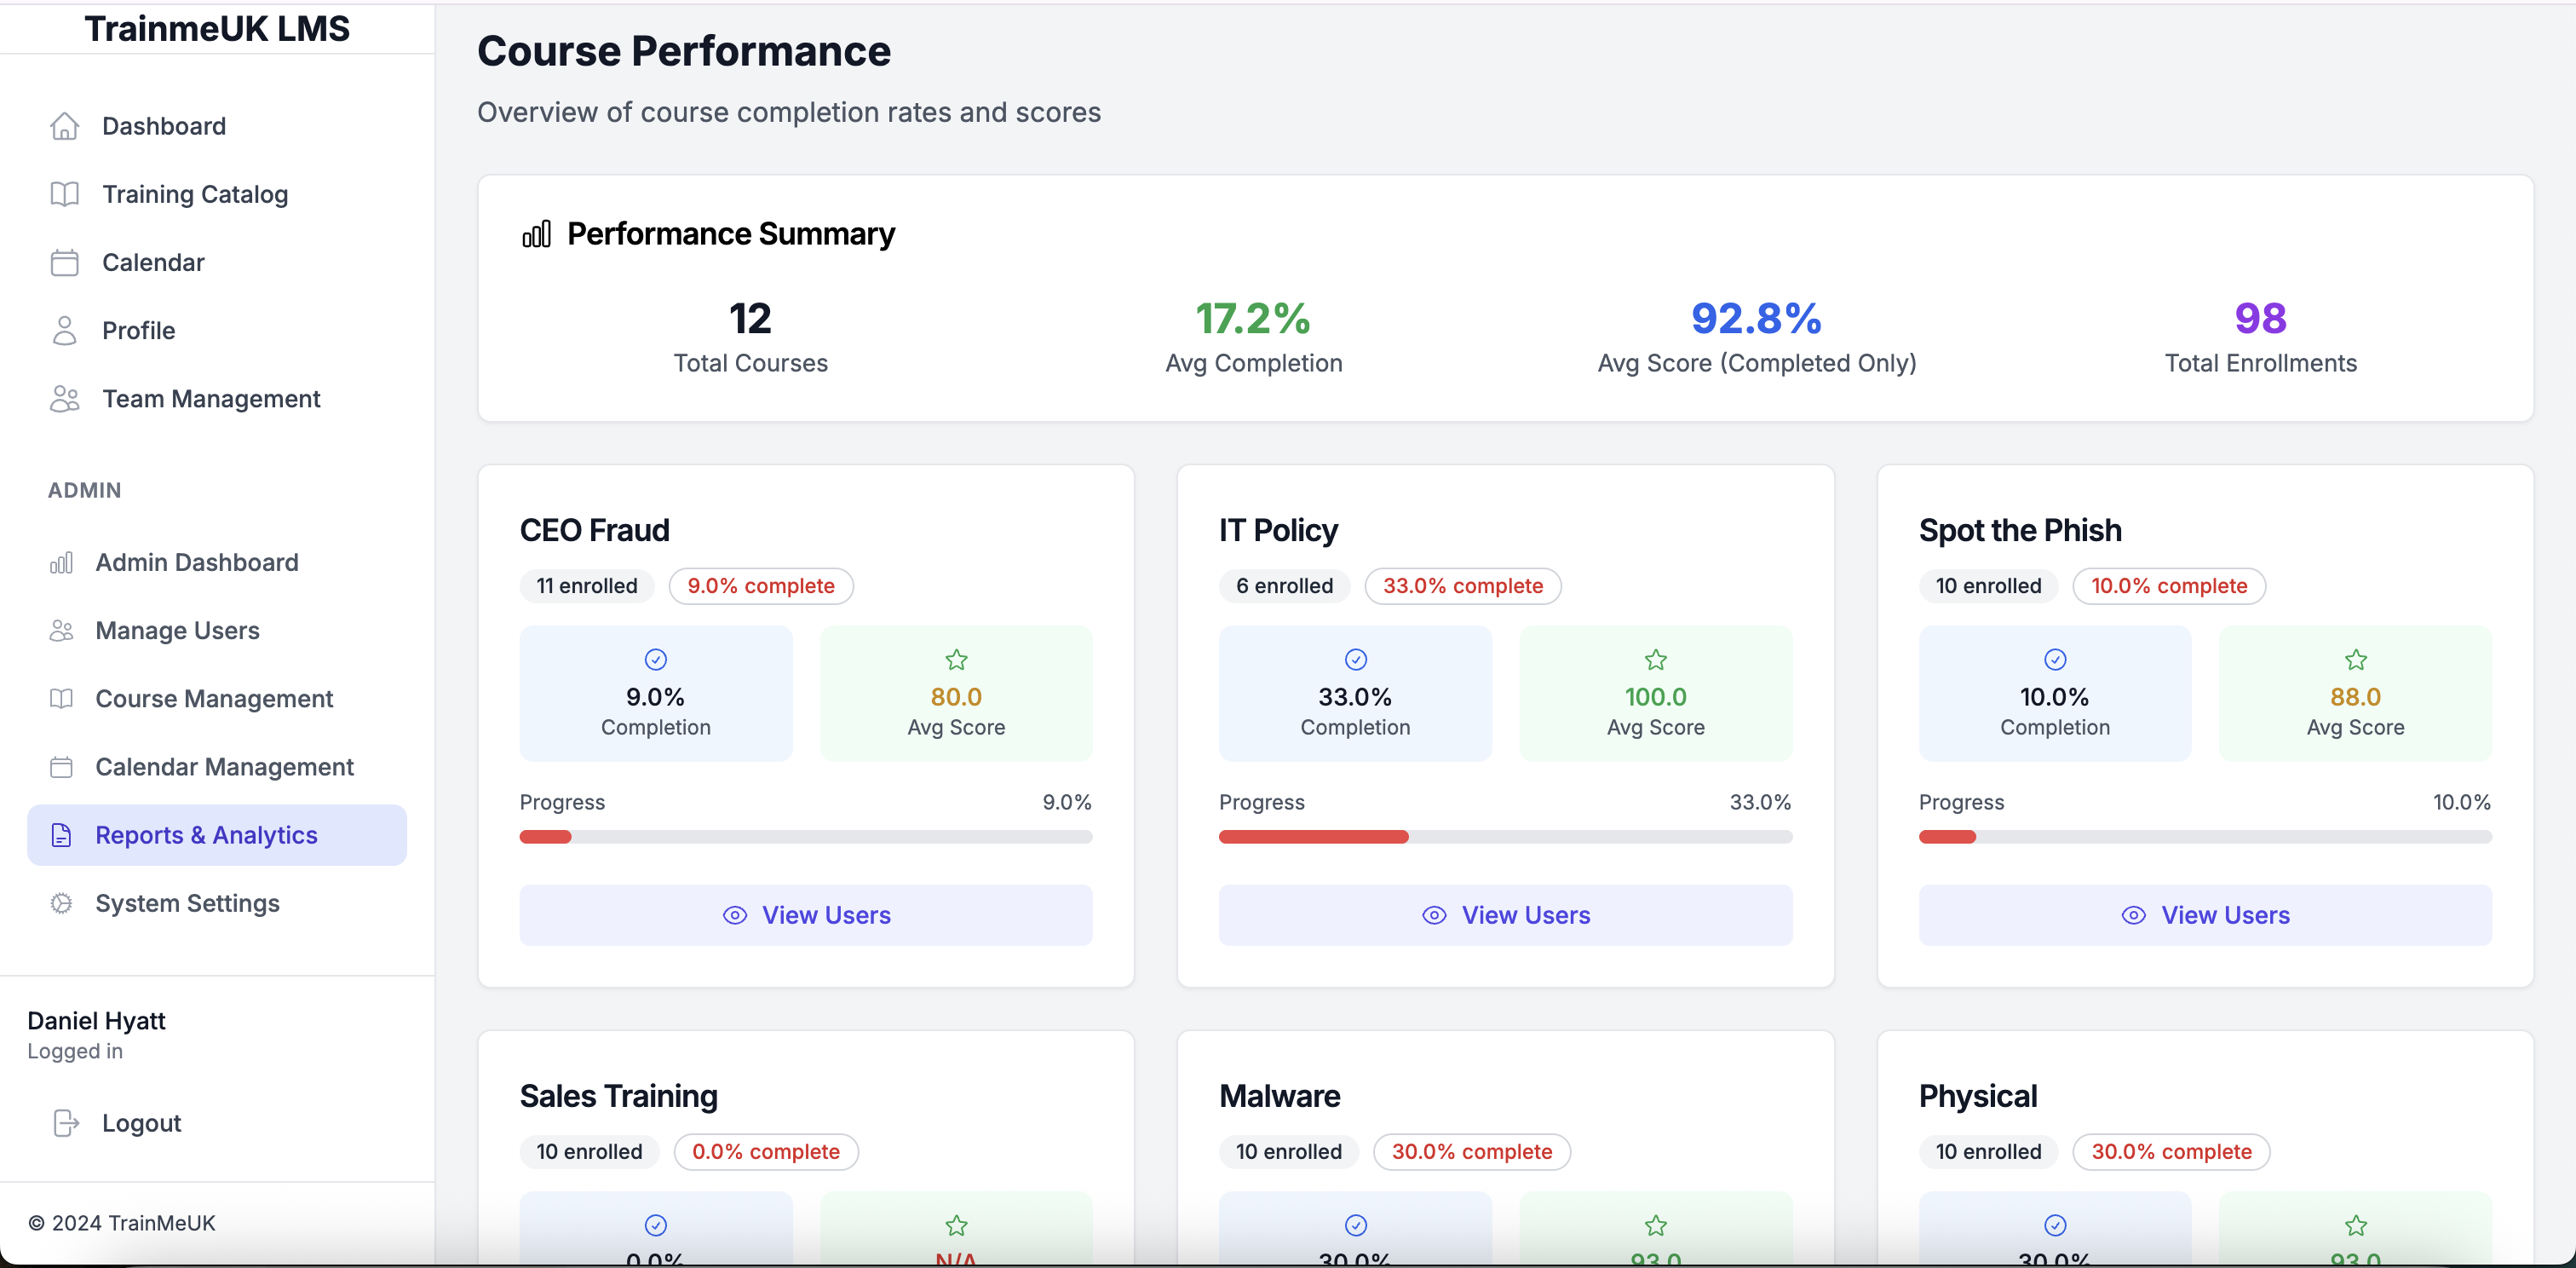Click the Team Management people icon

tap(64, 398)
